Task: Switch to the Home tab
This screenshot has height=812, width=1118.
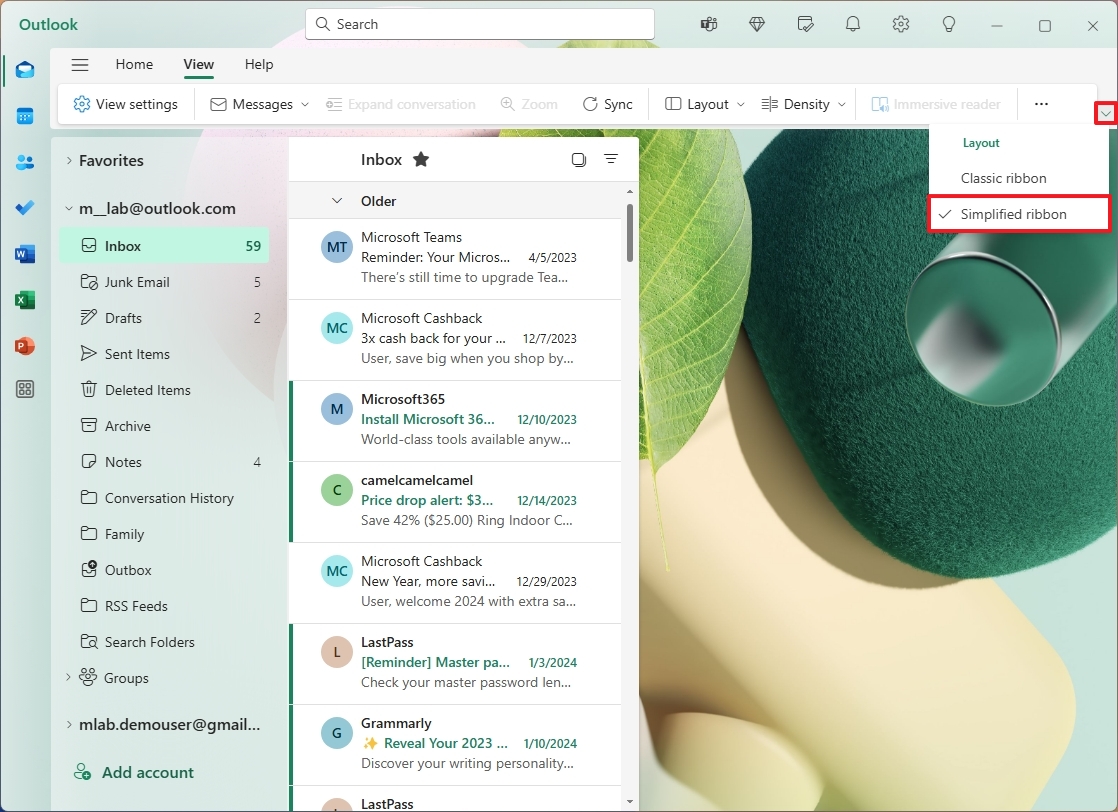Action: click(x=134, y=64)
